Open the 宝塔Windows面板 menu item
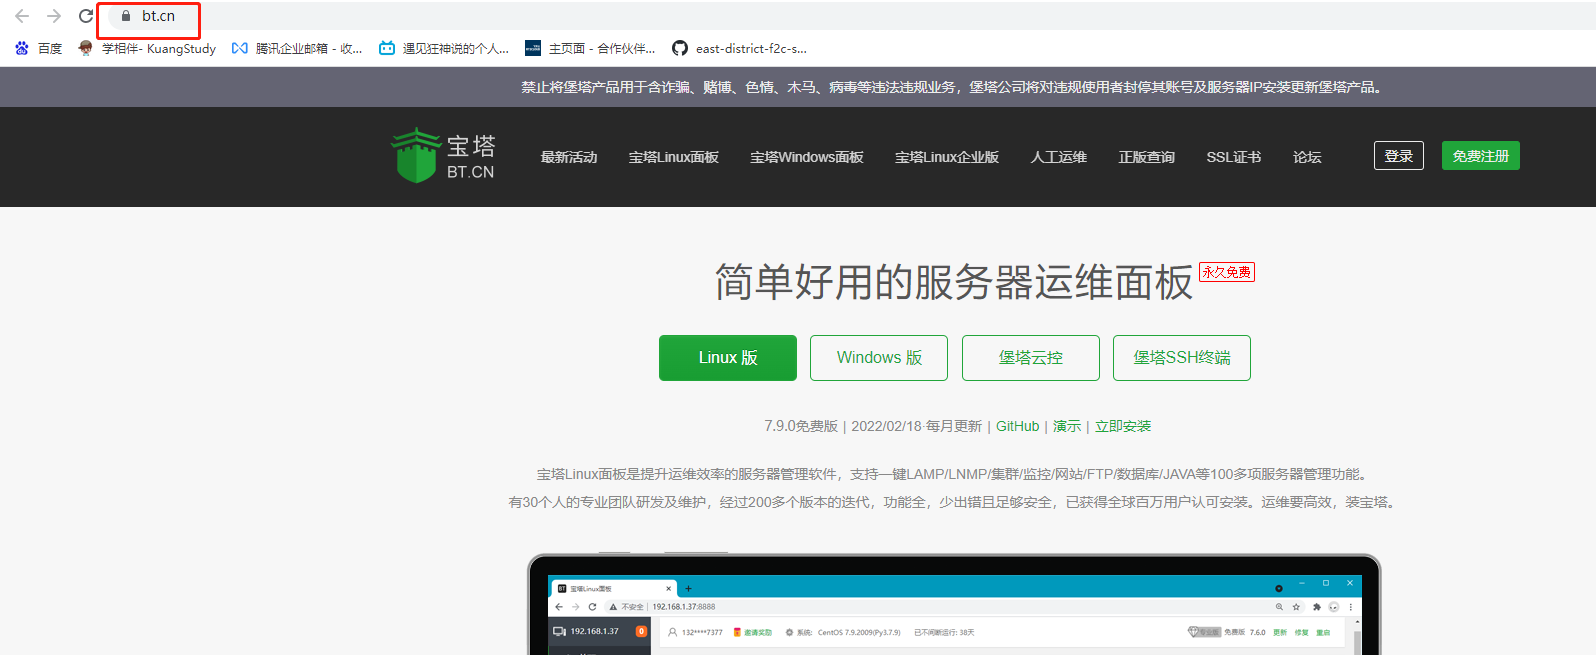This screenshot has width=1596, height=655. point(807,157)
